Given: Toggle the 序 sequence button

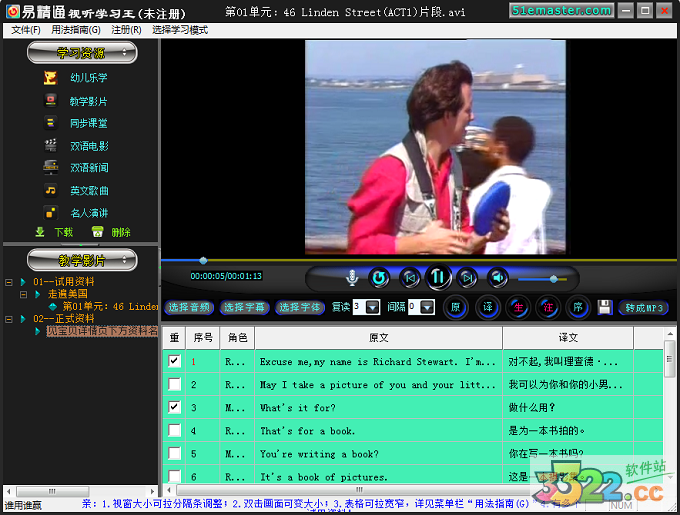Looking at the screenshot, I should pos(578,307).
